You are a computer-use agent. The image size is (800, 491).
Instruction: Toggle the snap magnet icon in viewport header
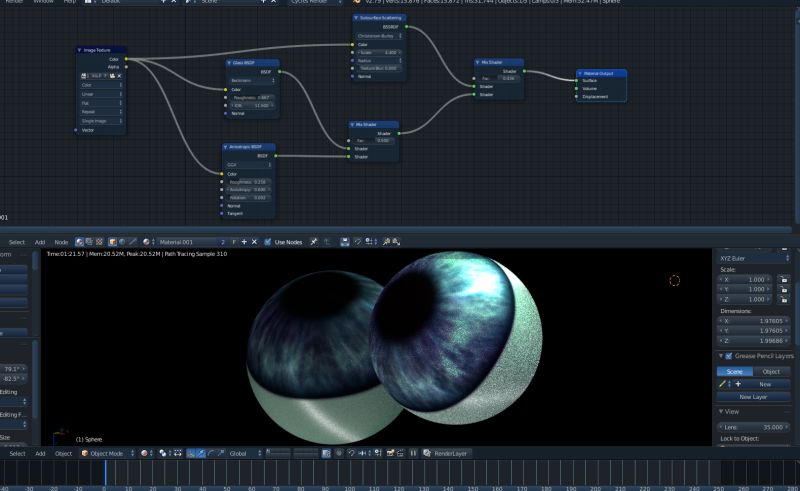[x=352, y=453]
